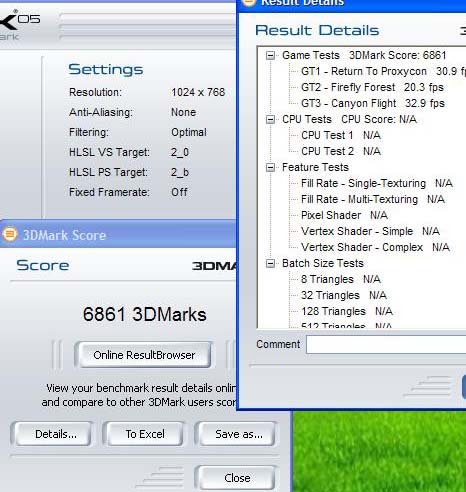Select Vertex Shader - Simple row

click(x=370, y=231)
